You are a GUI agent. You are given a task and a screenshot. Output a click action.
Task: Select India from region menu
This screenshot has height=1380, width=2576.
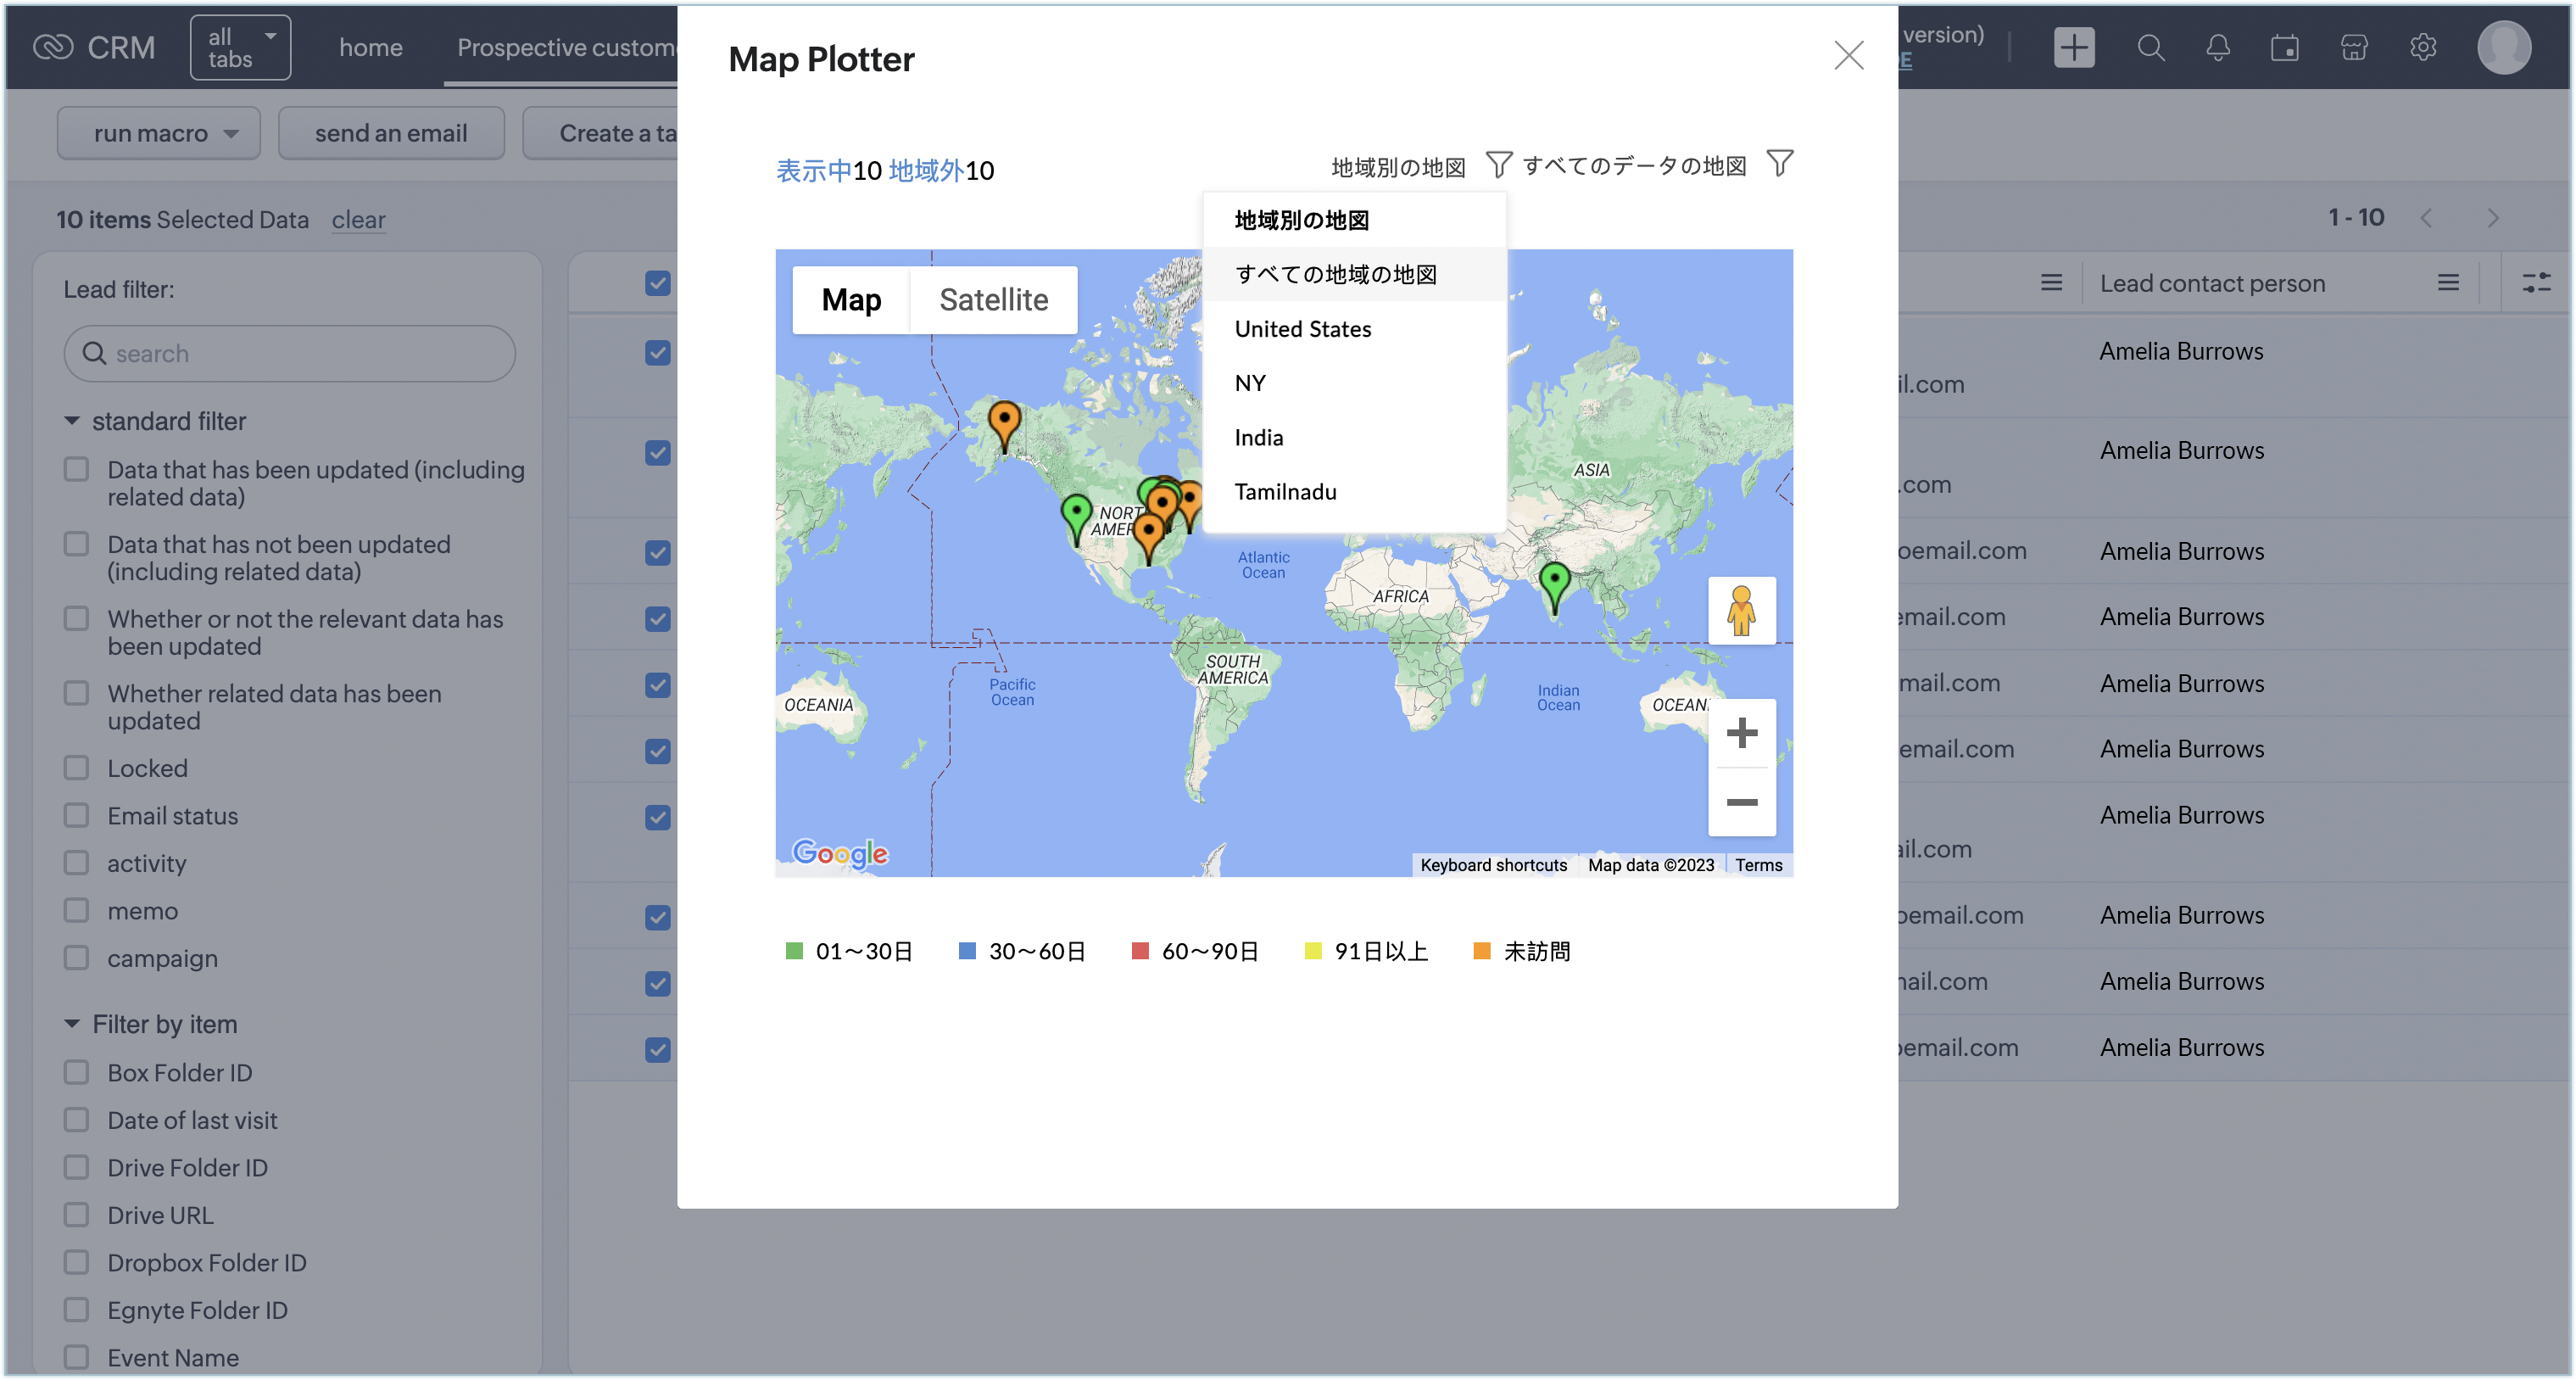click(x=1355, y=437)
